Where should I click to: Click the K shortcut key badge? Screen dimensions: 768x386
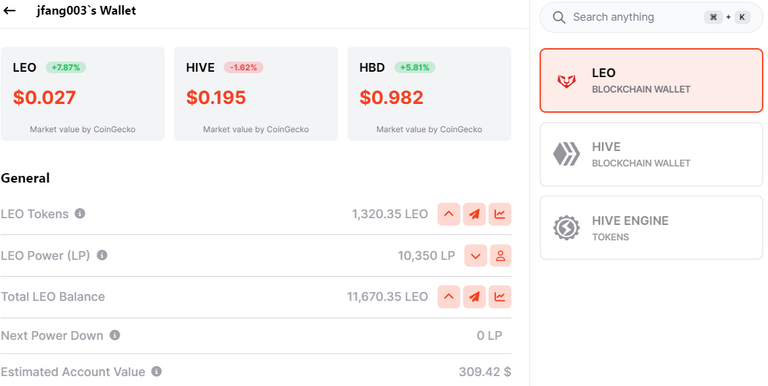point(742,17)
